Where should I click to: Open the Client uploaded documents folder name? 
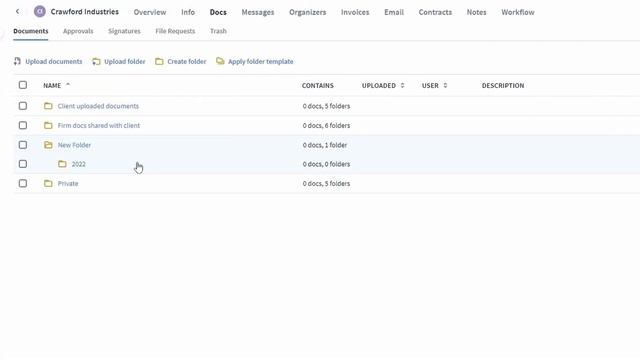click(x=98, y=106)
